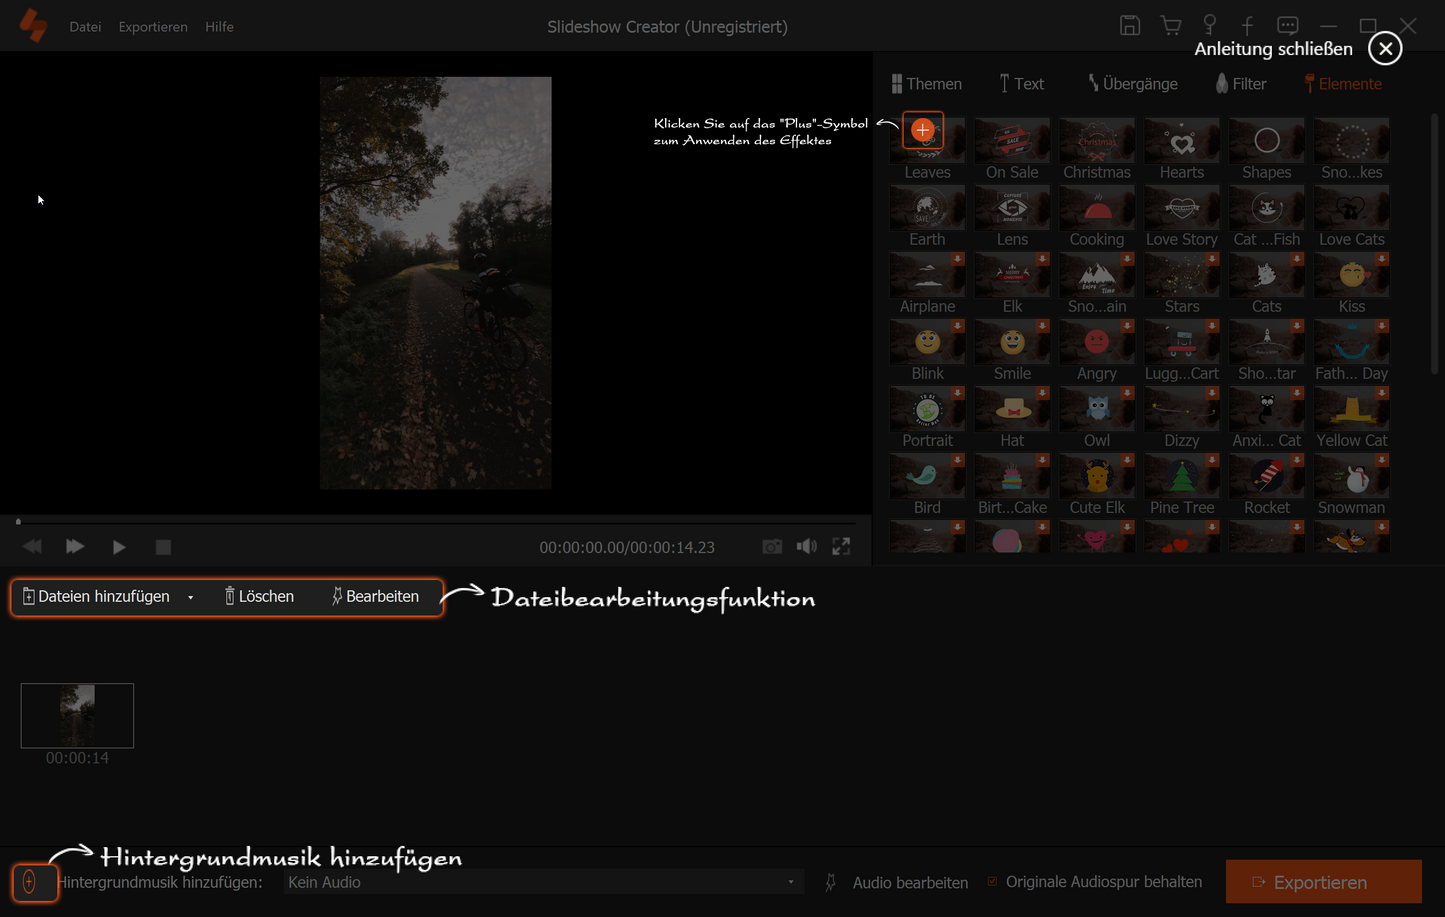Screen dimensions: 1445x917
Task: Click the preview playback progress slider
Action: coord(436,522)
